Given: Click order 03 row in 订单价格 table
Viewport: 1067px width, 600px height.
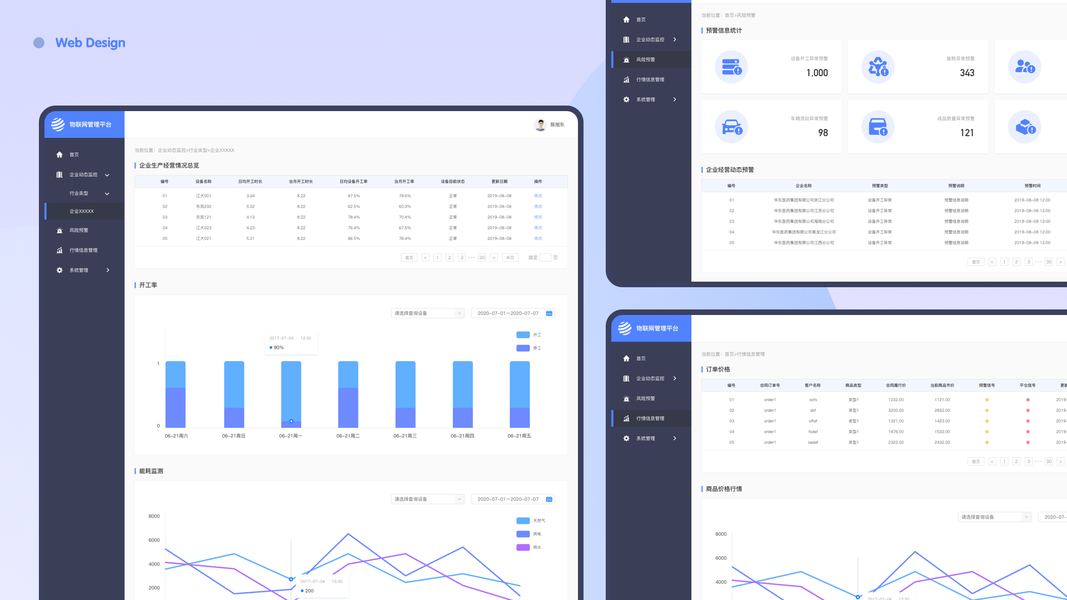Looking at the screenshot, I should pyautogui.click(x=885, y=421).
